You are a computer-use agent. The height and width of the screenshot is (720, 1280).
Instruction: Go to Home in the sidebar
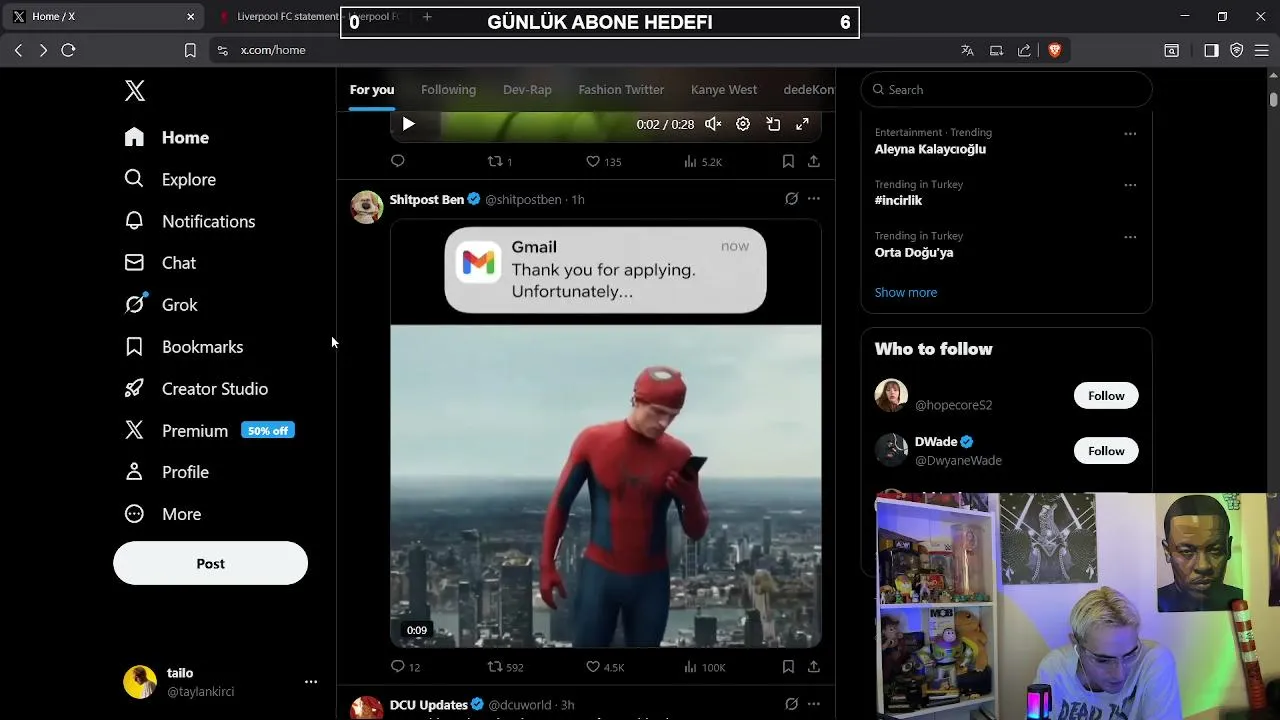(x=167, y=137)
